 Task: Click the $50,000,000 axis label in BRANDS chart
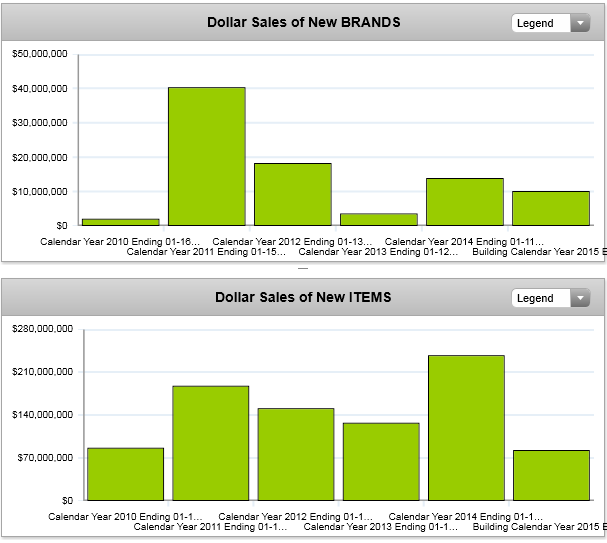point(39,54)
